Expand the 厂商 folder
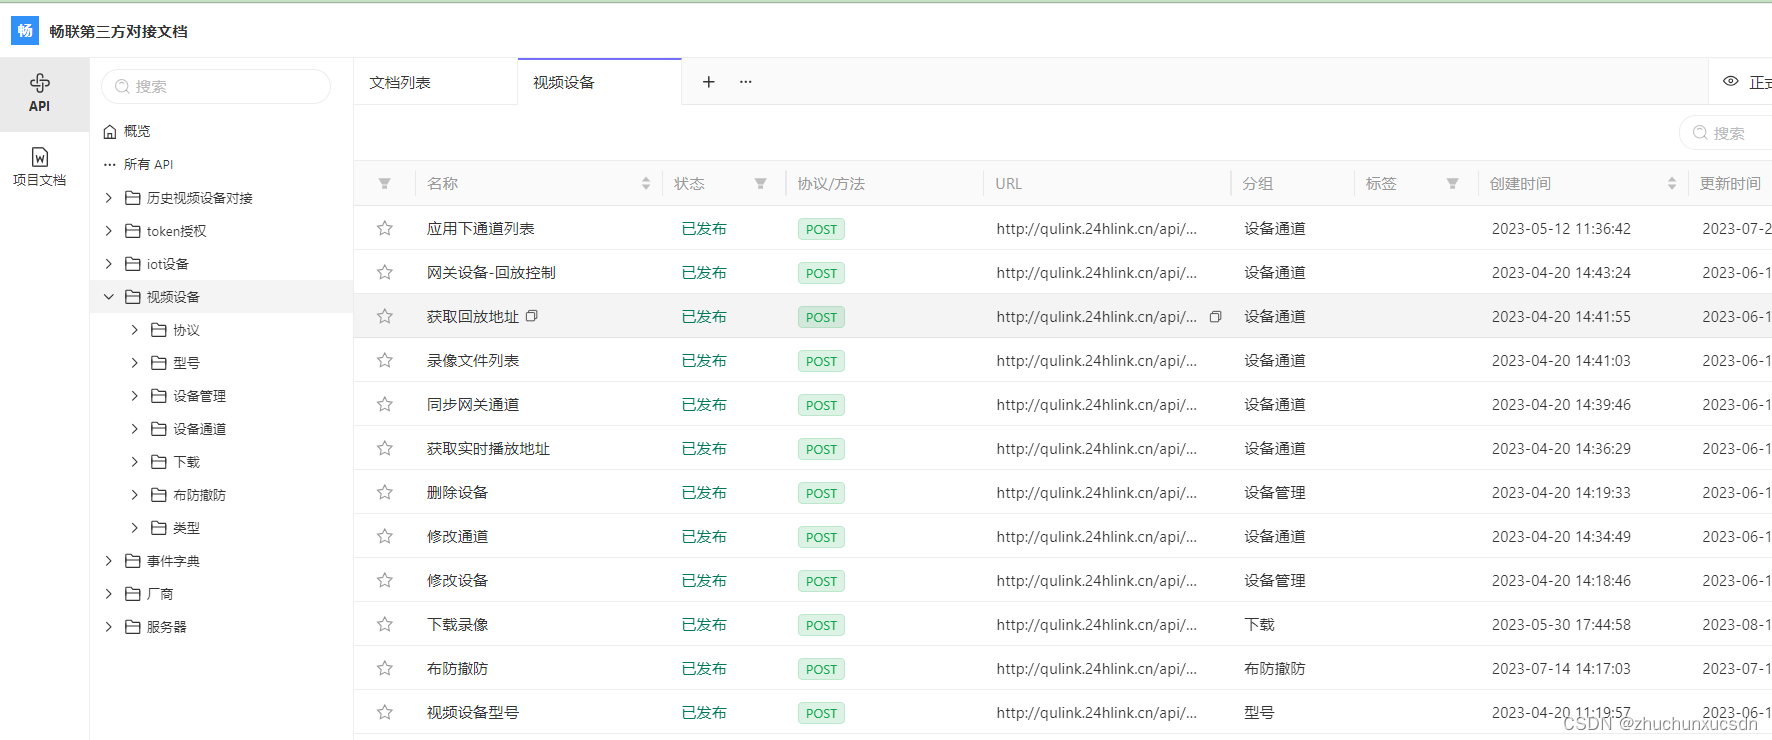The height and width of the screenshot is (740, 1772). click(109, 594)
